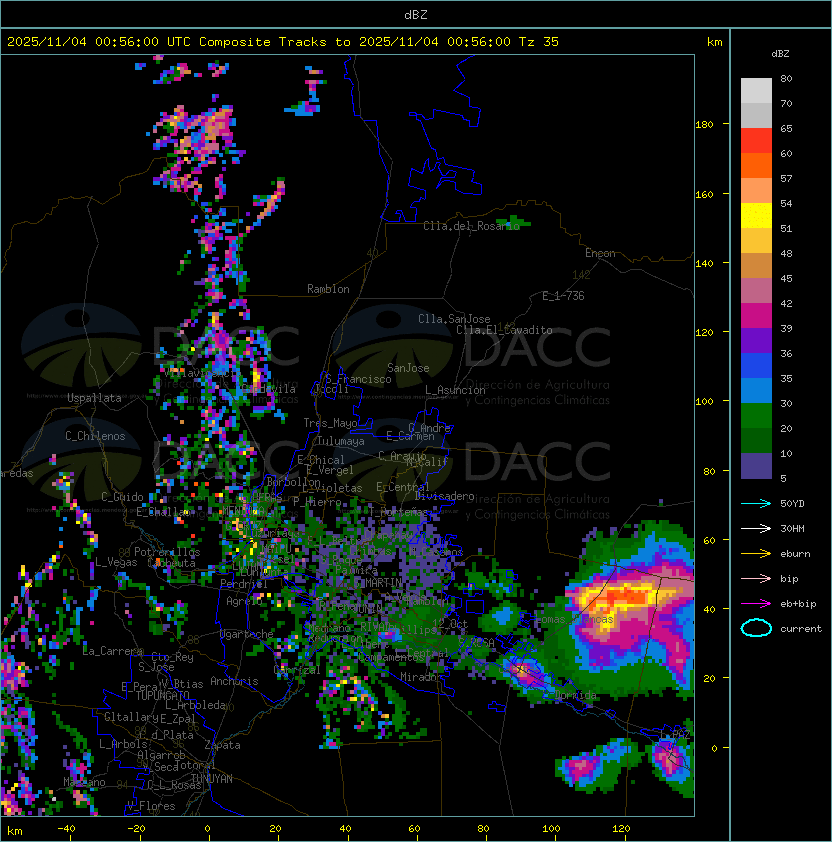Select the slate-violet bottom legend swatch
This screenshot has width=832, height=842.
[756, 466]
